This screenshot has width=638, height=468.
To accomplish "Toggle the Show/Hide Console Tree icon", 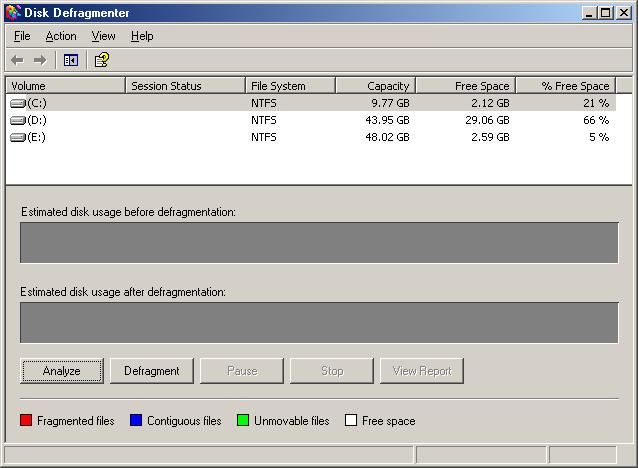I will click(71, 61).
